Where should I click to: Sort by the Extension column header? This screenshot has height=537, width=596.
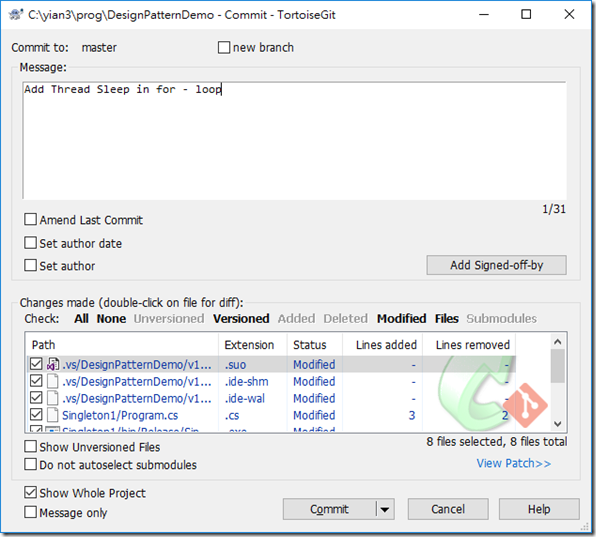(253, 345)
